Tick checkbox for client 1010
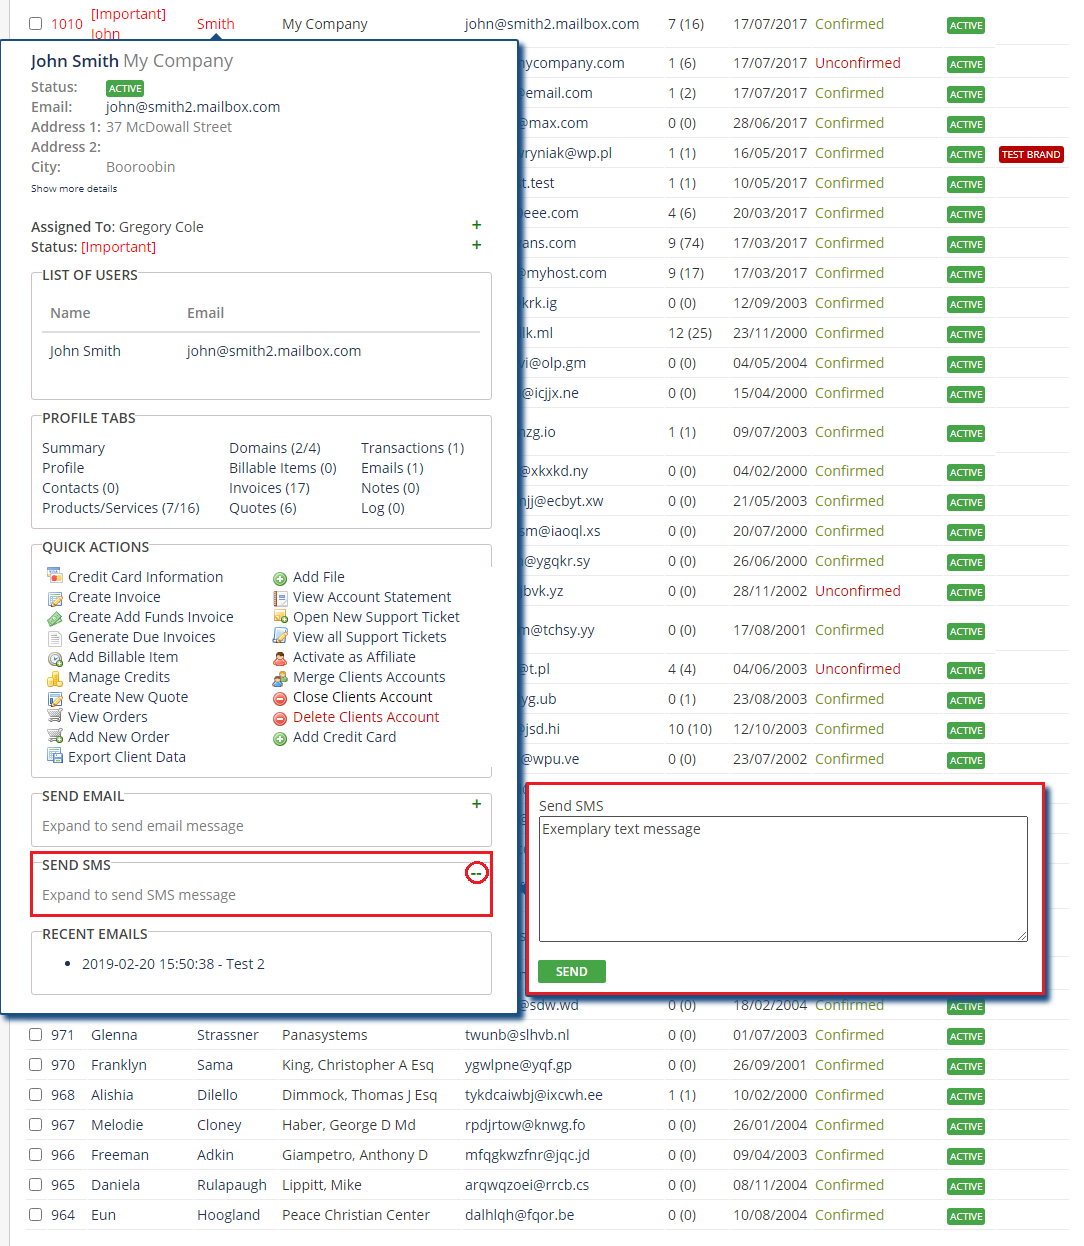This screenshot has height=1246, width=1084. click(x=35, y=23)
